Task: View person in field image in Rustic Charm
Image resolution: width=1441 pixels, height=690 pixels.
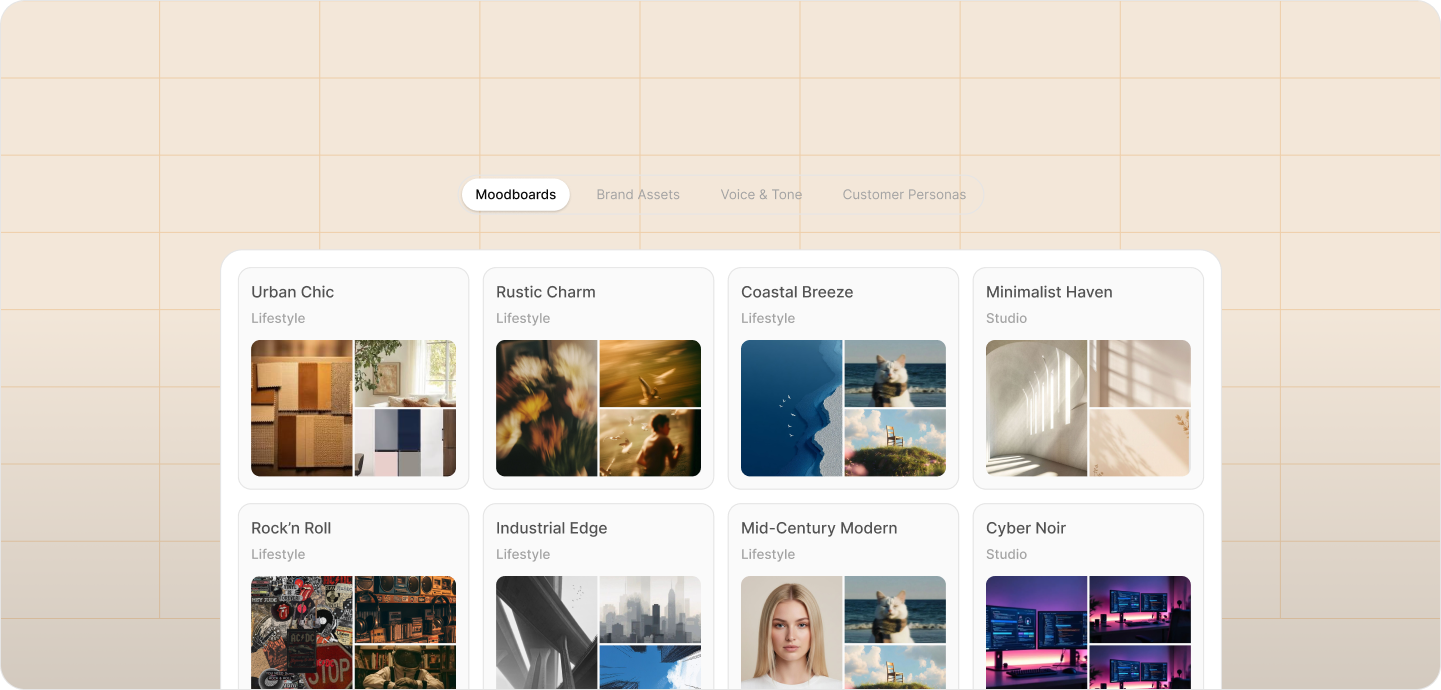Action: coord(650,442)
